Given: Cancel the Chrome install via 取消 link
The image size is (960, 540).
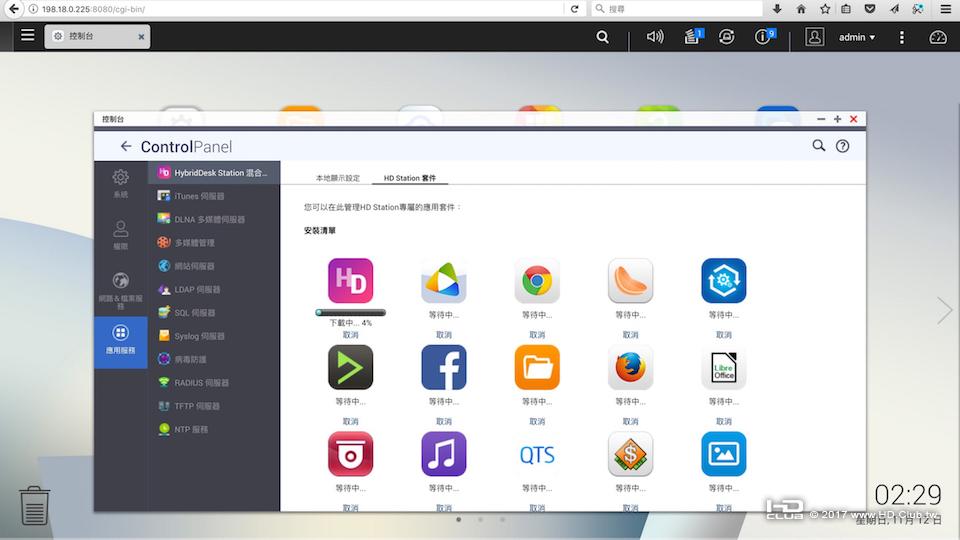Looking at the screenshot, I should pyautogui.click(x=537, y=335).
